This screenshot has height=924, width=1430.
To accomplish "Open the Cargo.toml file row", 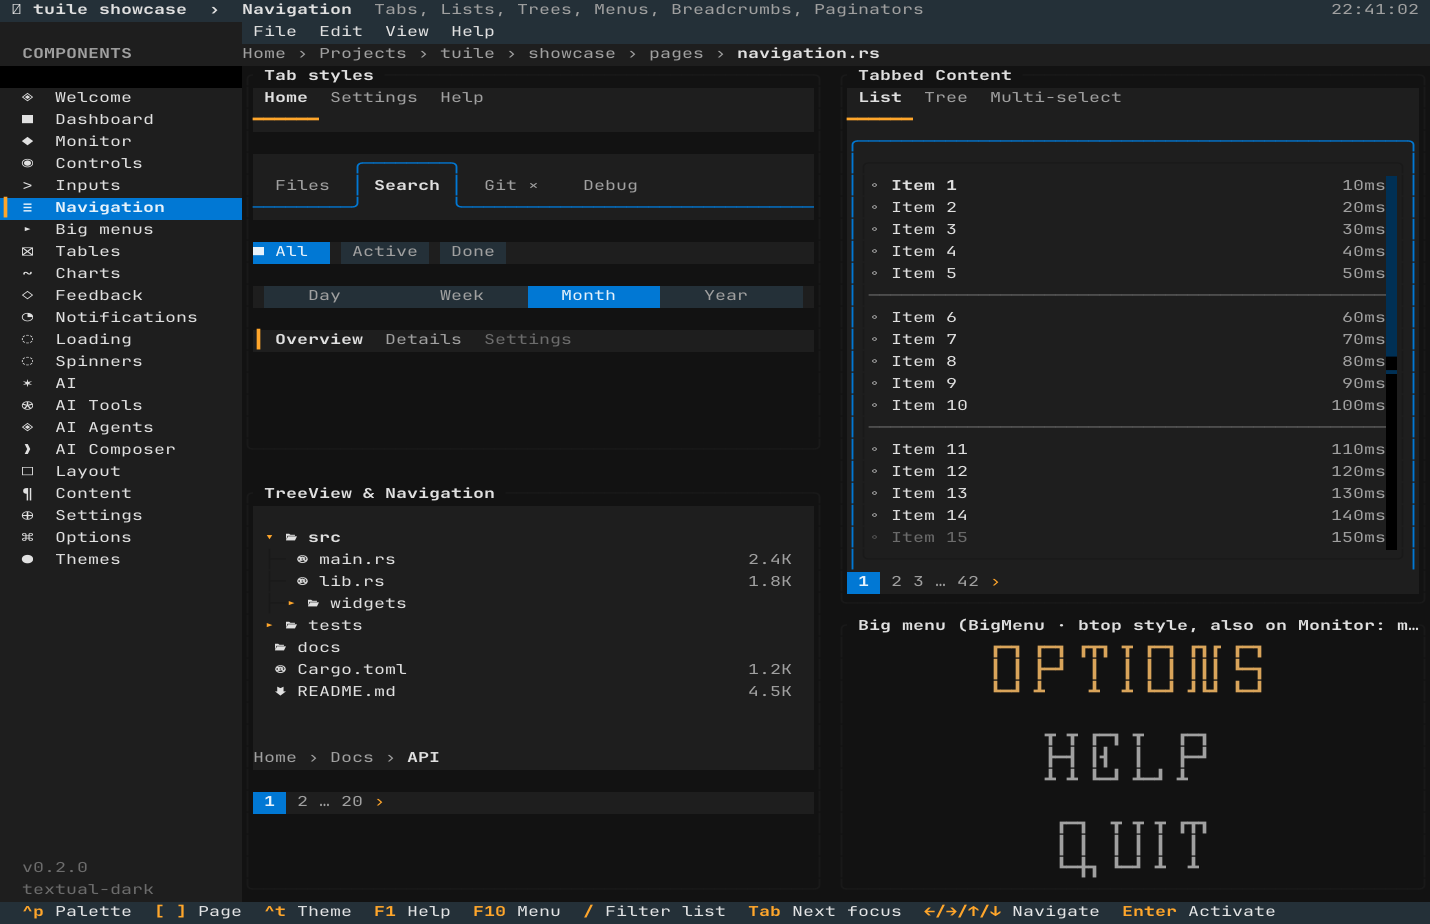I will 533,669.
